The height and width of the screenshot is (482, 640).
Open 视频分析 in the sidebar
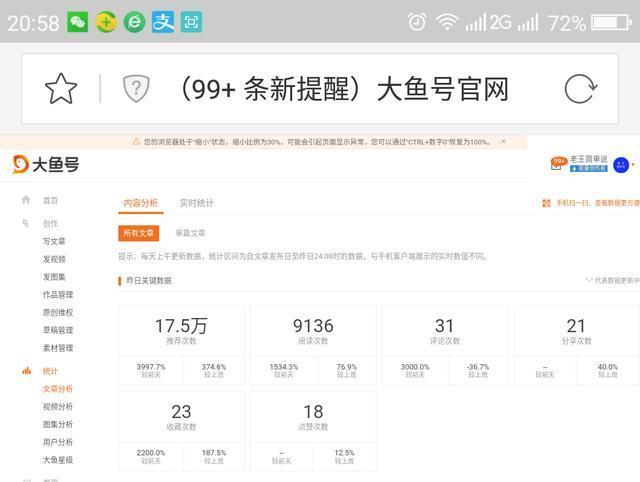(58, 406)
